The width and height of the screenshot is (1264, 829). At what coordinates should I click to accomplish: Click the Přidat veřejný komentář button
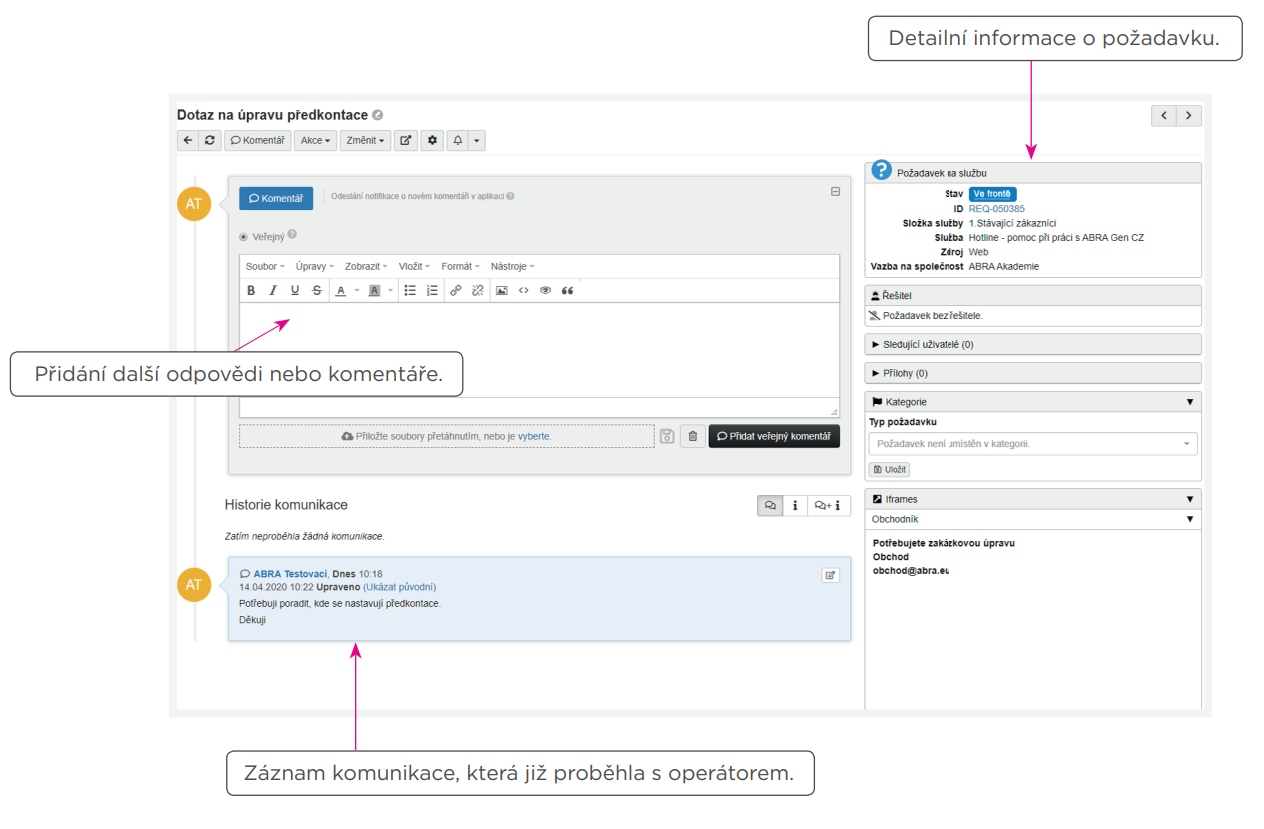click(774, 437)
